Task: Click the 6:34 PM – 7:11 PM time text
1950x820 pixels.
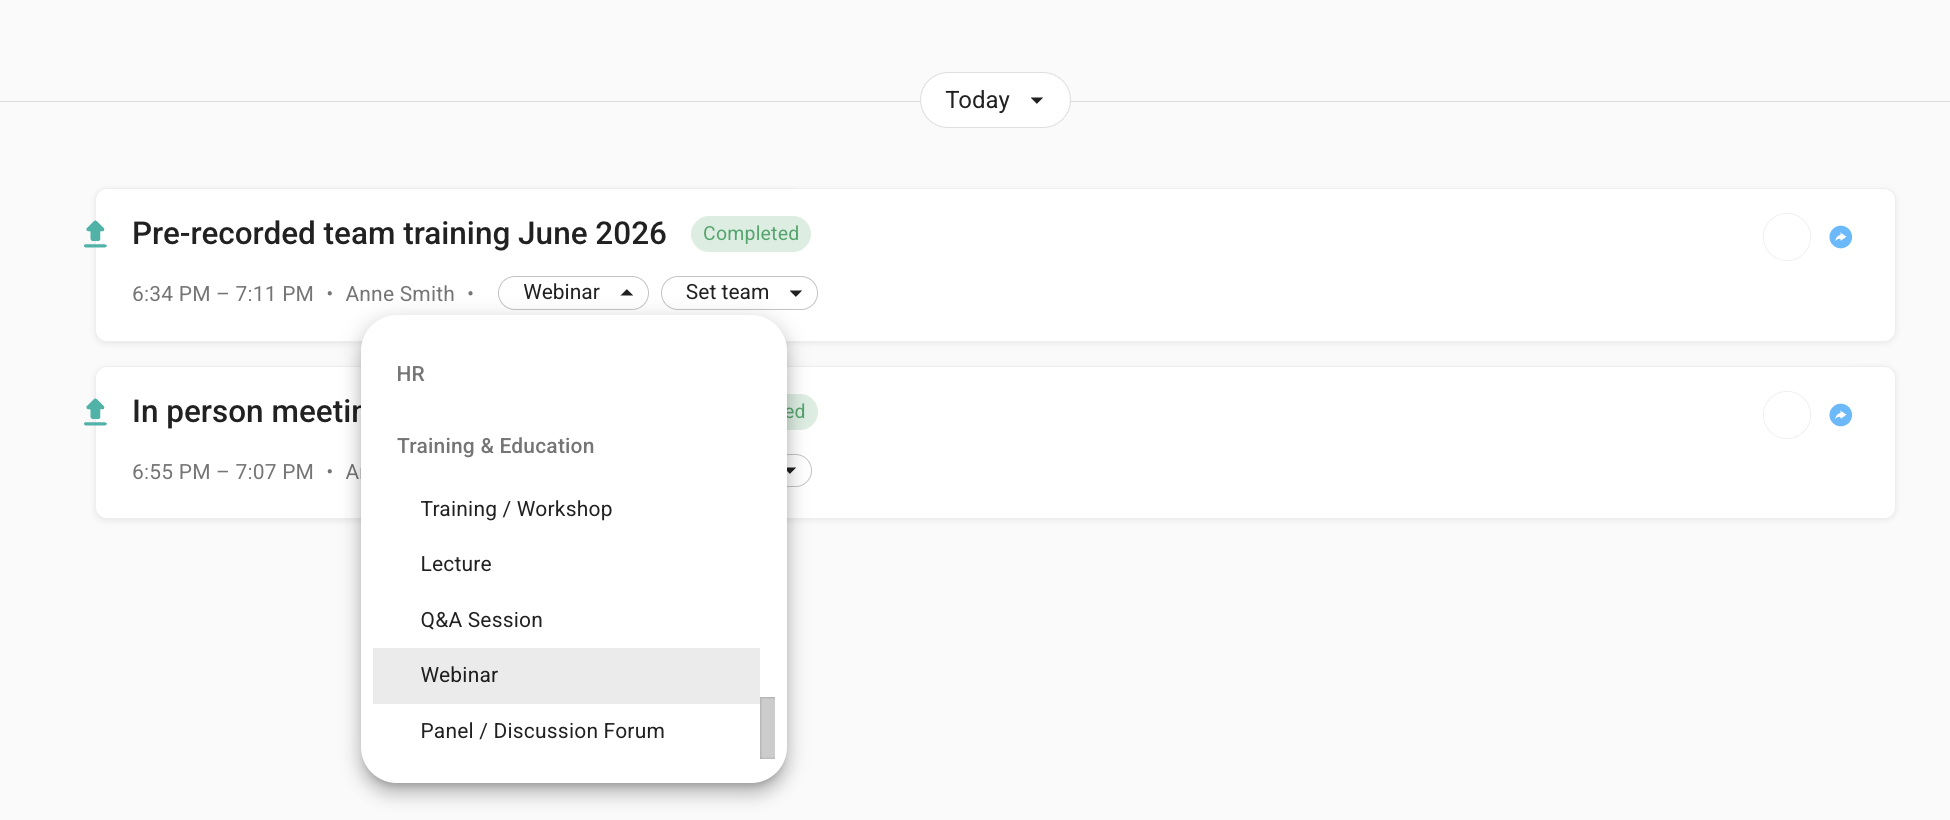Action: (x=222, y=294)
